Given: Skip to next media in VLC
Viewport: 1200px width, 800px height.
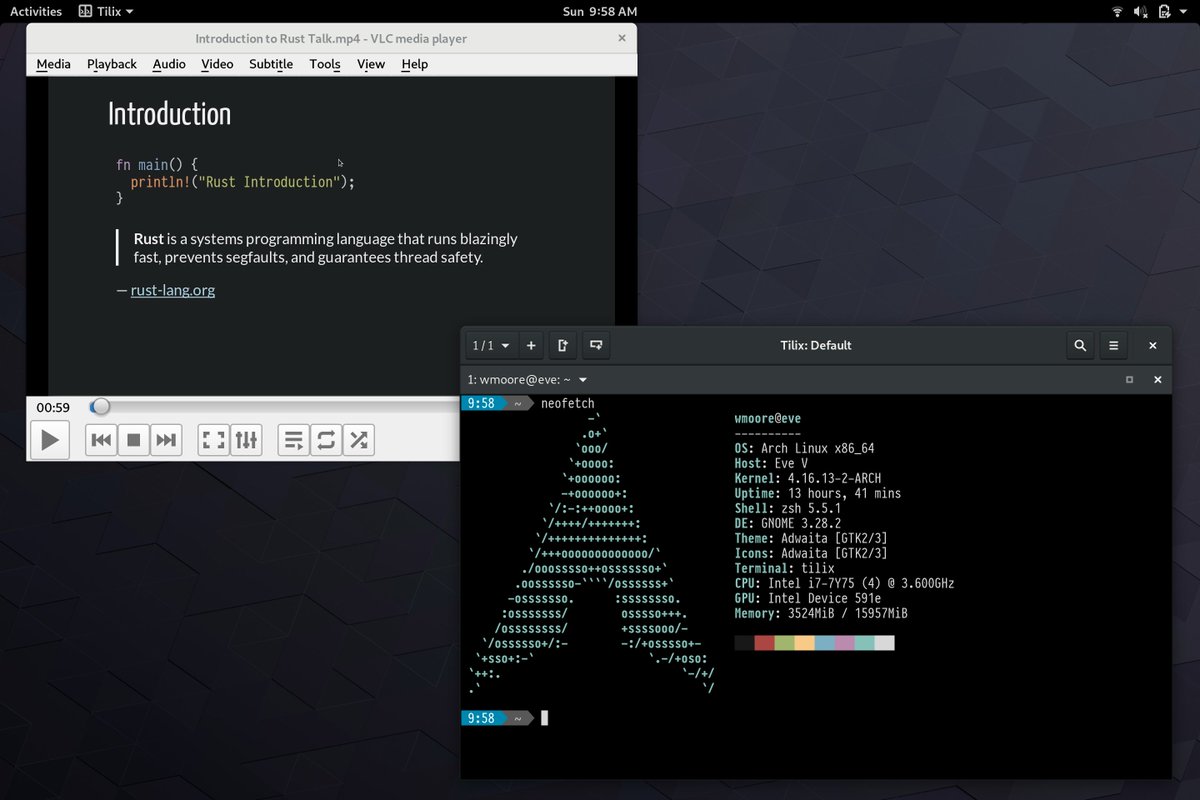Looking at the screenshot, I should tap(166, 439).
